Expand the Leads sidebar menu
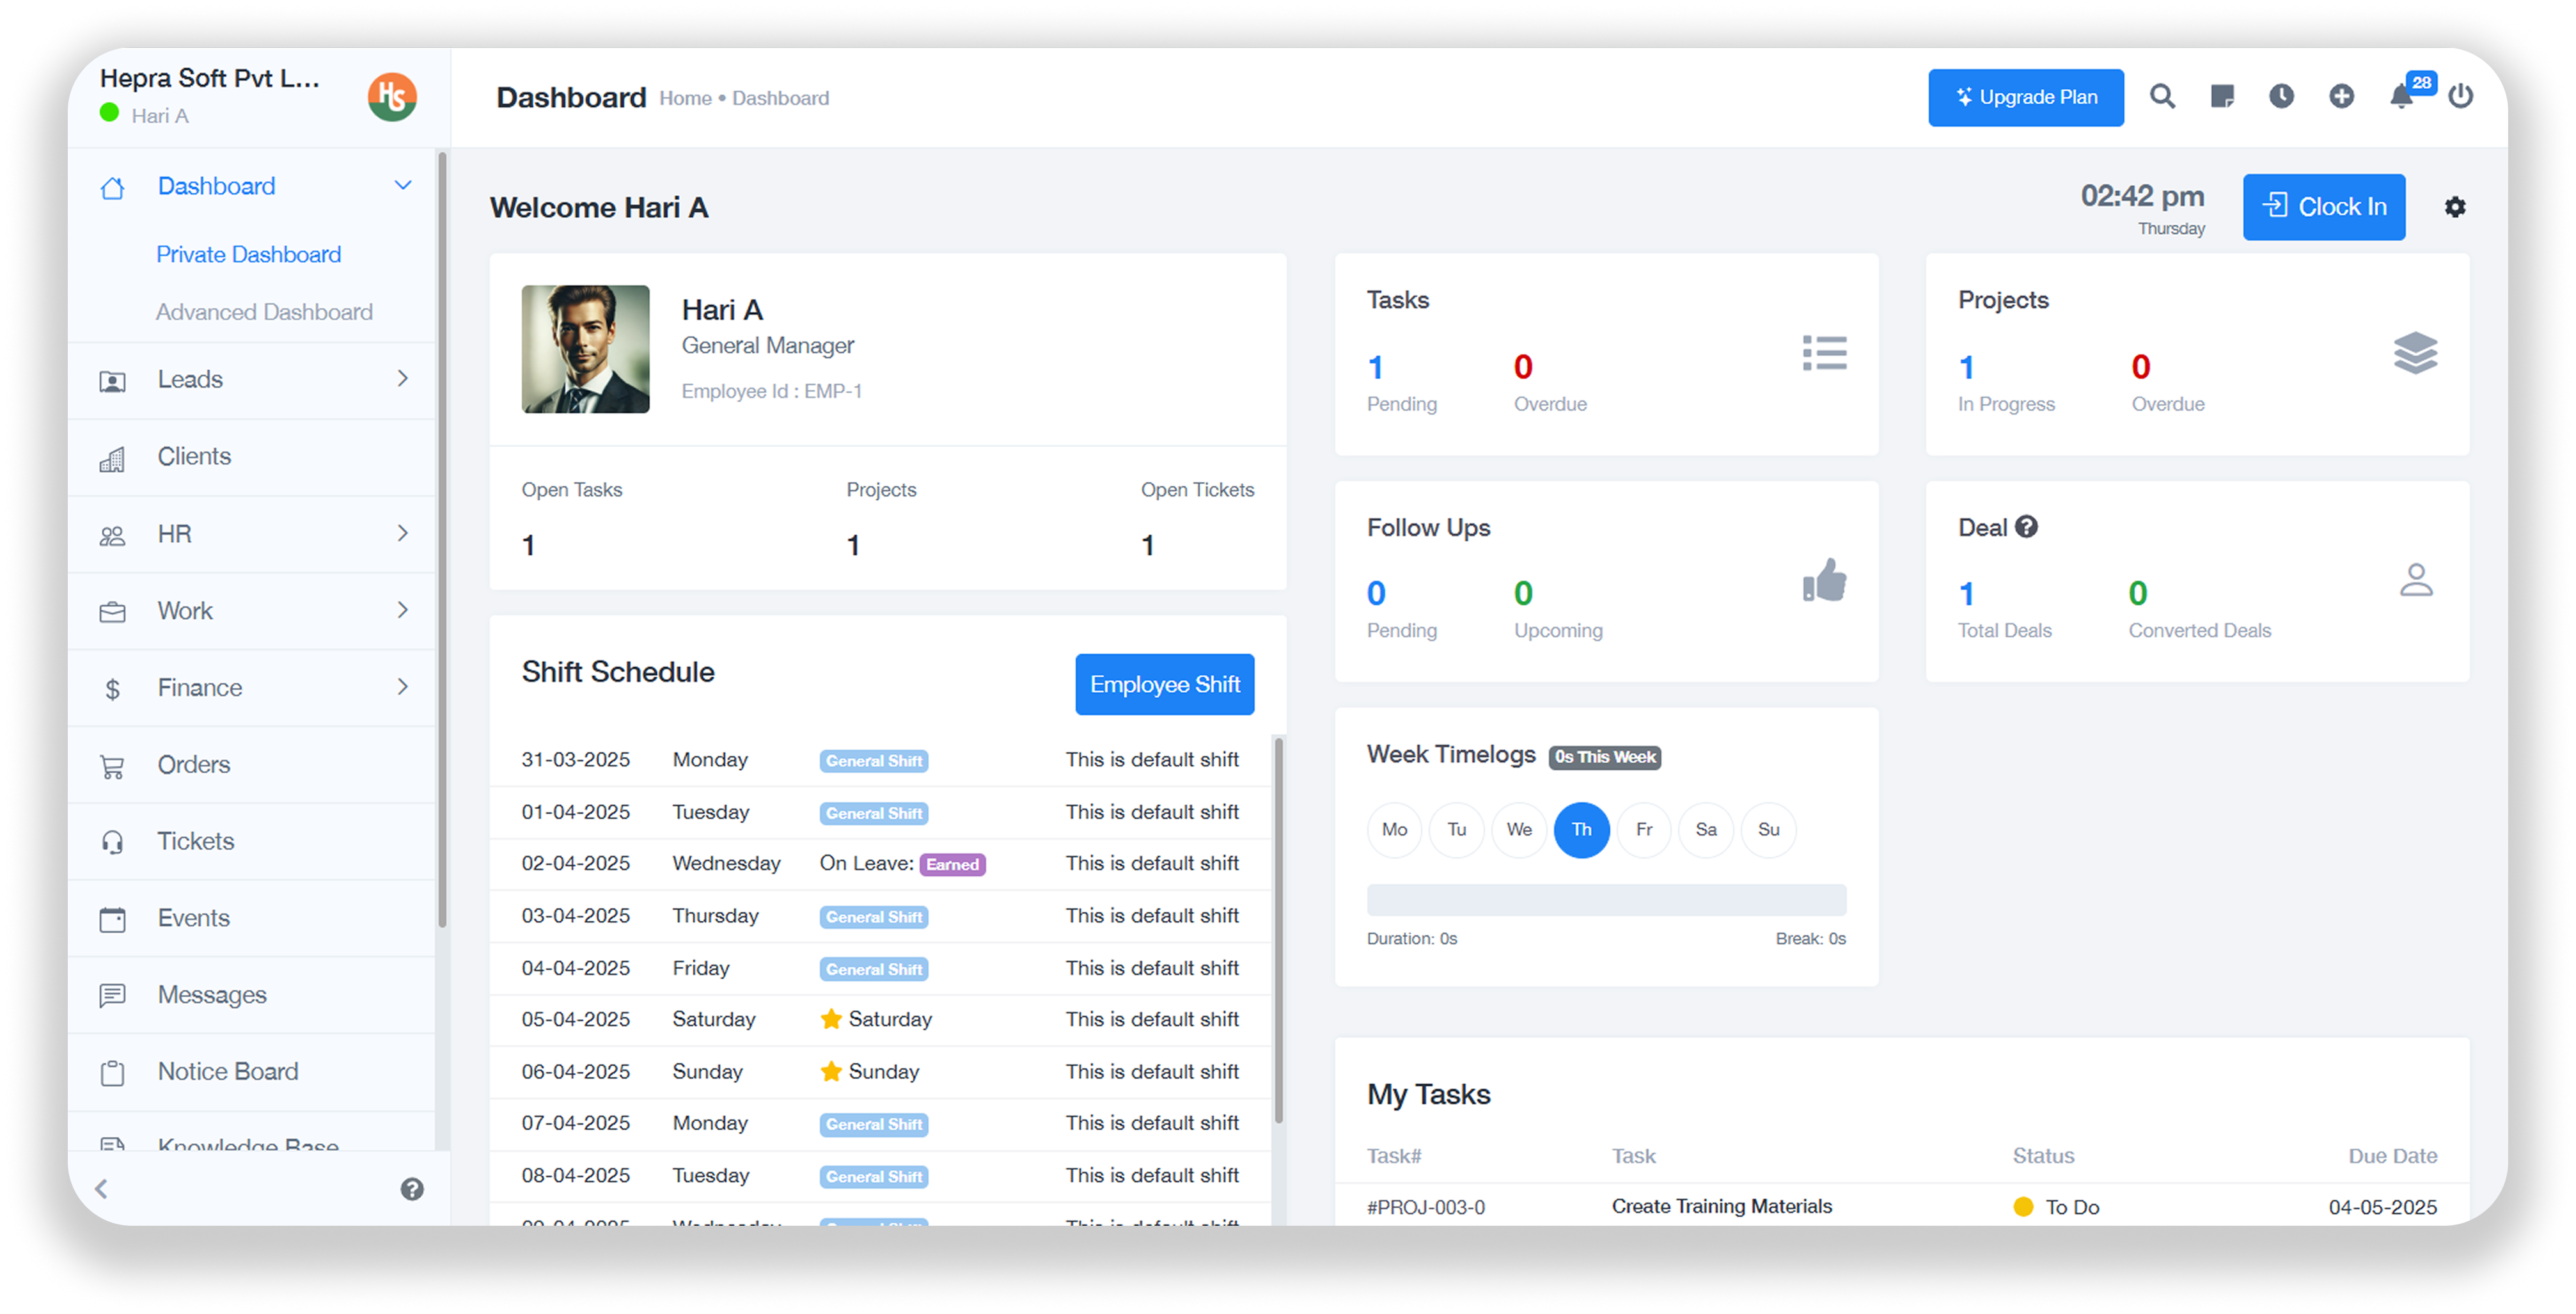Image resolution: width=2576 pixels, height=1314 pixels. (x=403, y=379)
